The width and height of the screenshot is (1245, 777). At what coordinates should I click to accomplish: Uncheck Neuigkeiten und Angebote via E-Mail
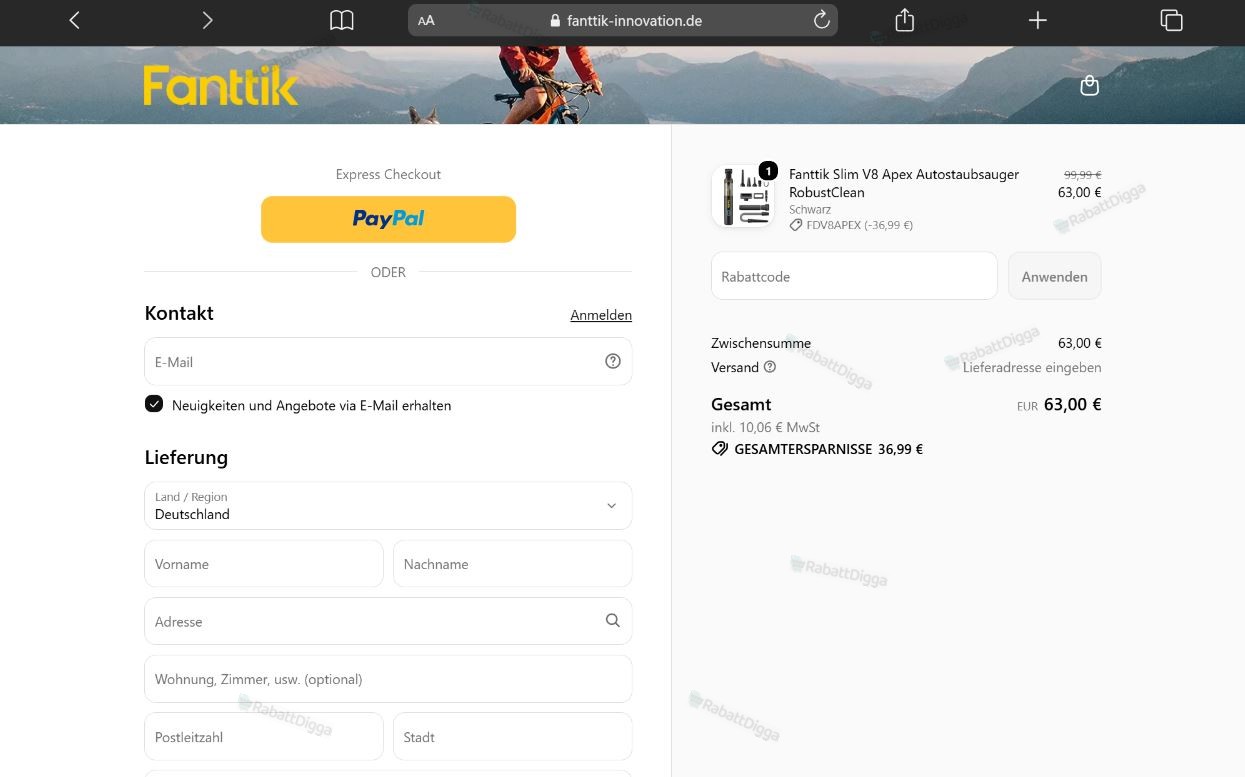click(x=154, y=404)
